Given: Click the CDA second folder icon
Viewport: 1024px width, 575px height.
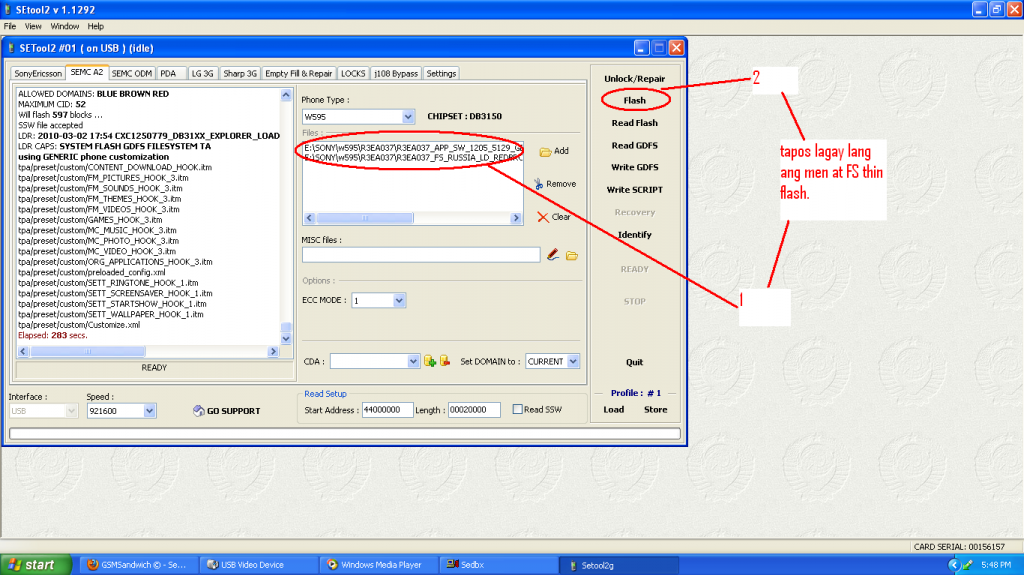Looking at the screenshot, I should [x=445, y=361].
